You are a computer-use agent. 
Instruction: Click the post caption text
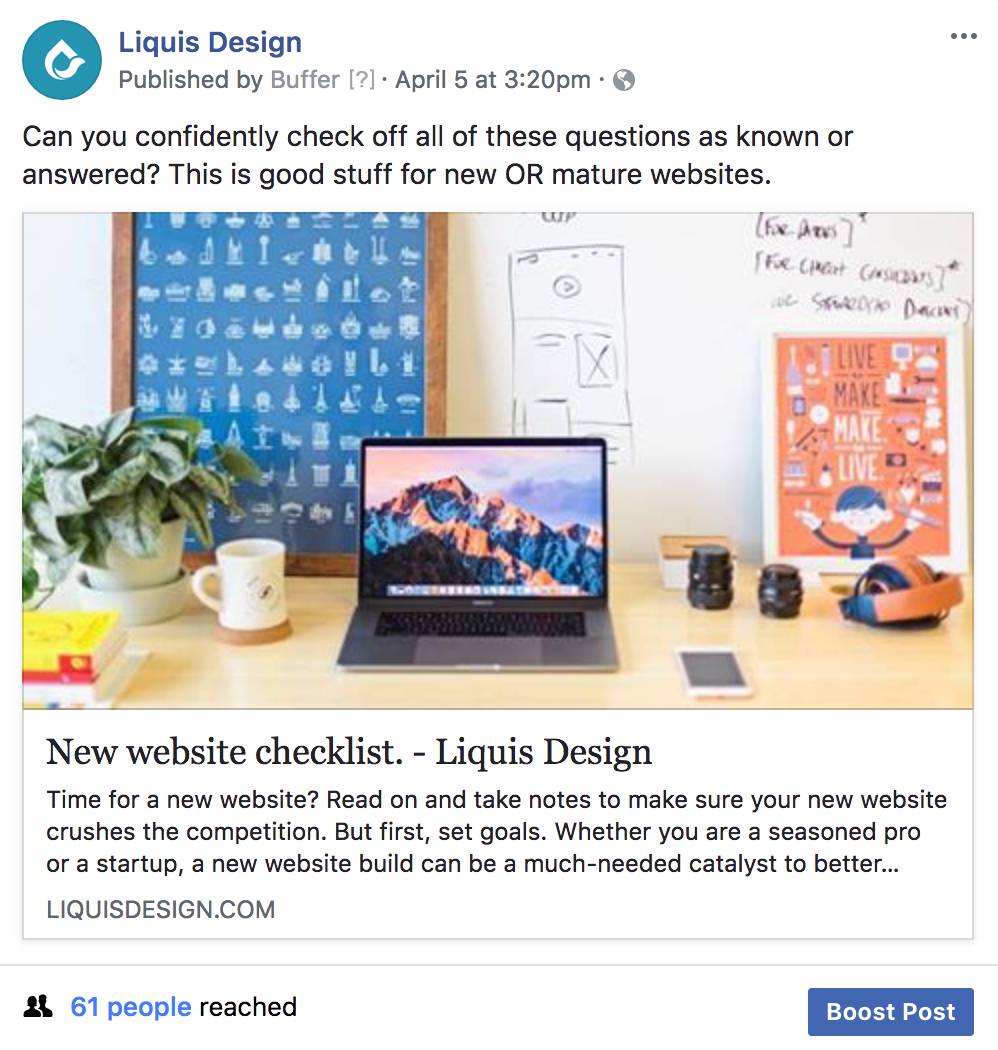437,155
